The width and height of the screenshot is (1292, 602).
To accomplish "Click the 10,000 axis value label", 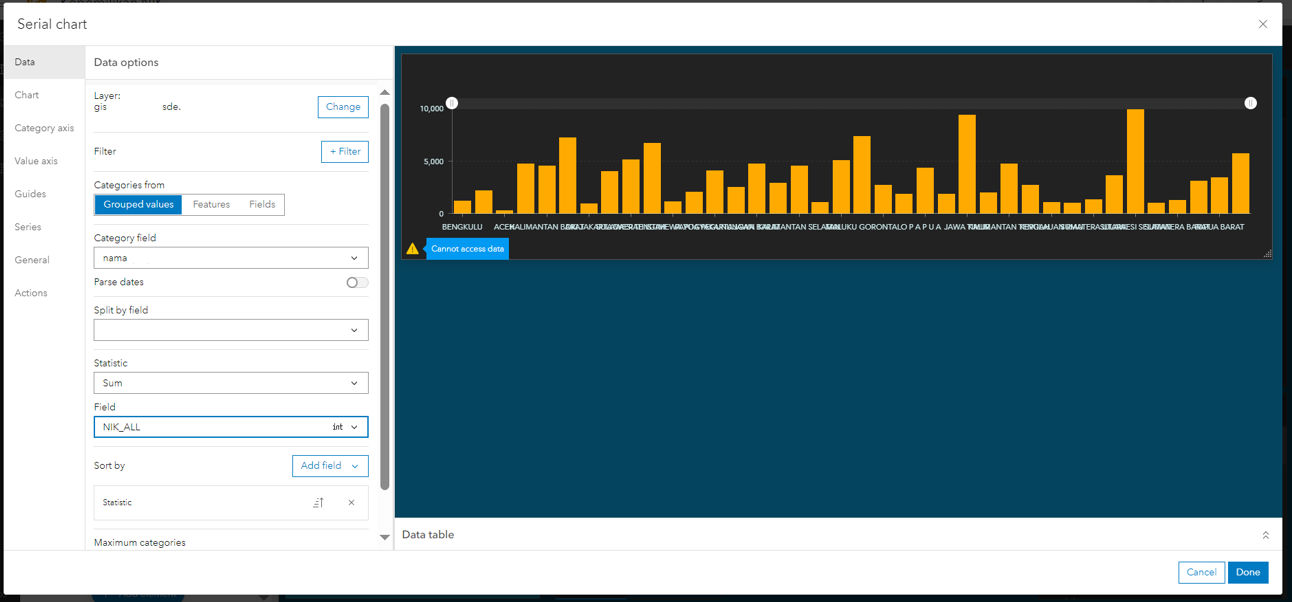I will click(431, 108).
